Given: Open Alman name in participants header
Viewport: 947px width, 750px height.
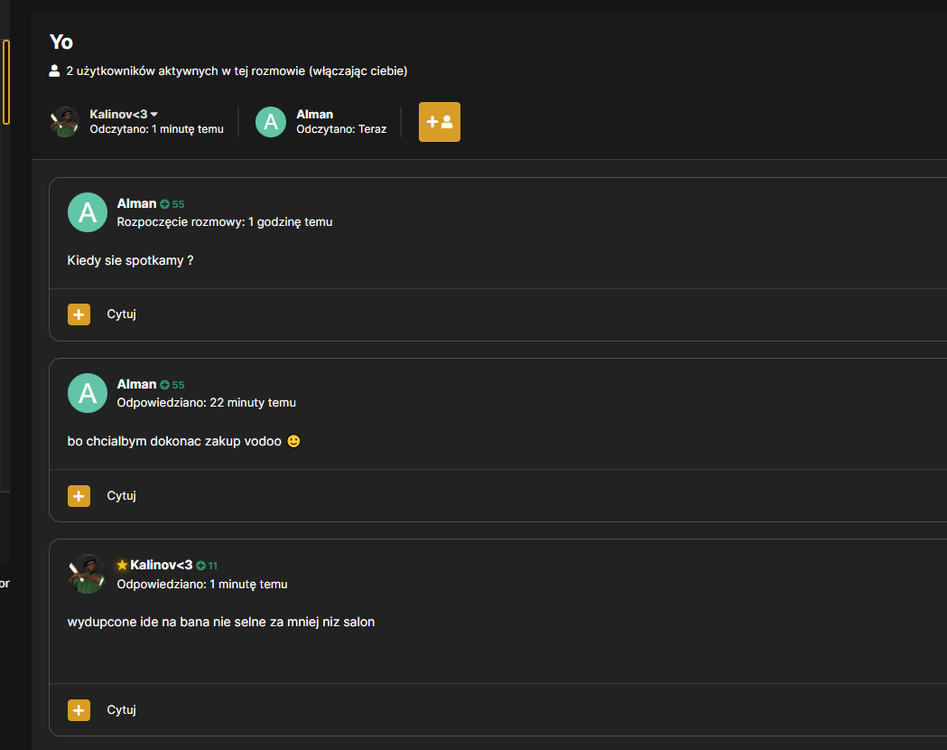Looking at the screenshot, I should [315, 114].
